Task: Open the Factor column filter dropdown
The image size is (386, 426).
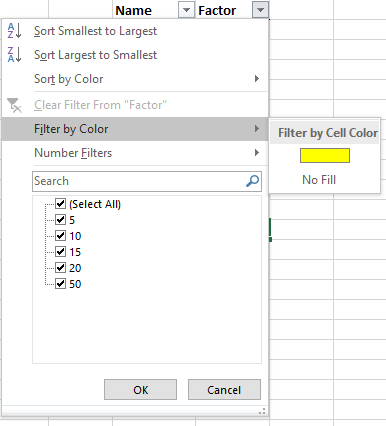Action: coord(260,10)
